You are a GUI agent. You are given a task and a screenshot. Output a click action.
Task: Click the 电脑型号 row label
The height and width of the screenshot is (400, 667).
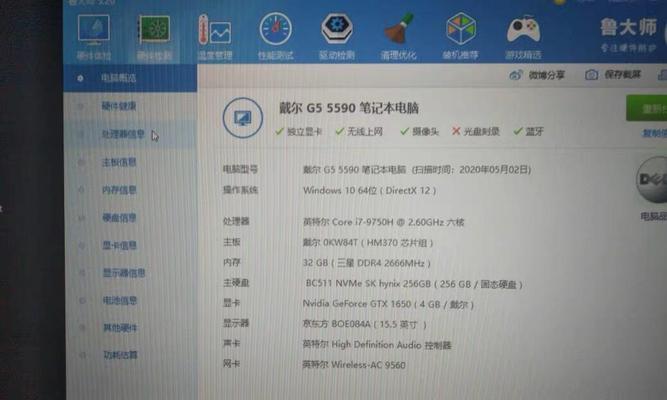(240, 169)
